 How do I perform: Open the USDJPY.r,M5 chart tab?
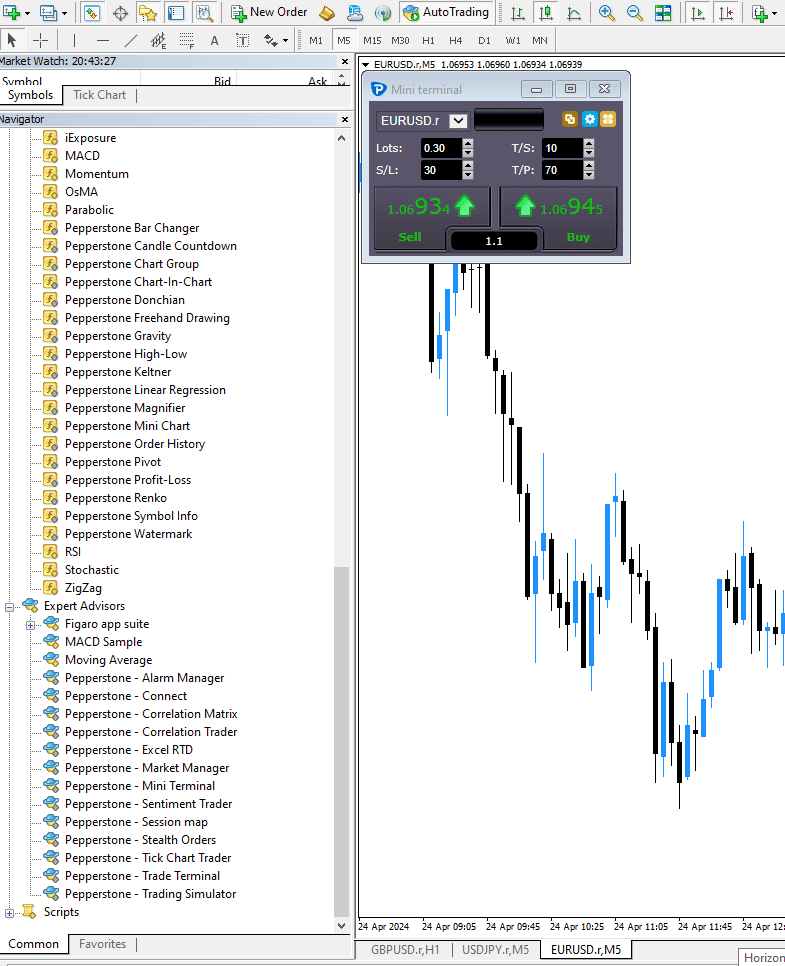(x=495, y=949)
